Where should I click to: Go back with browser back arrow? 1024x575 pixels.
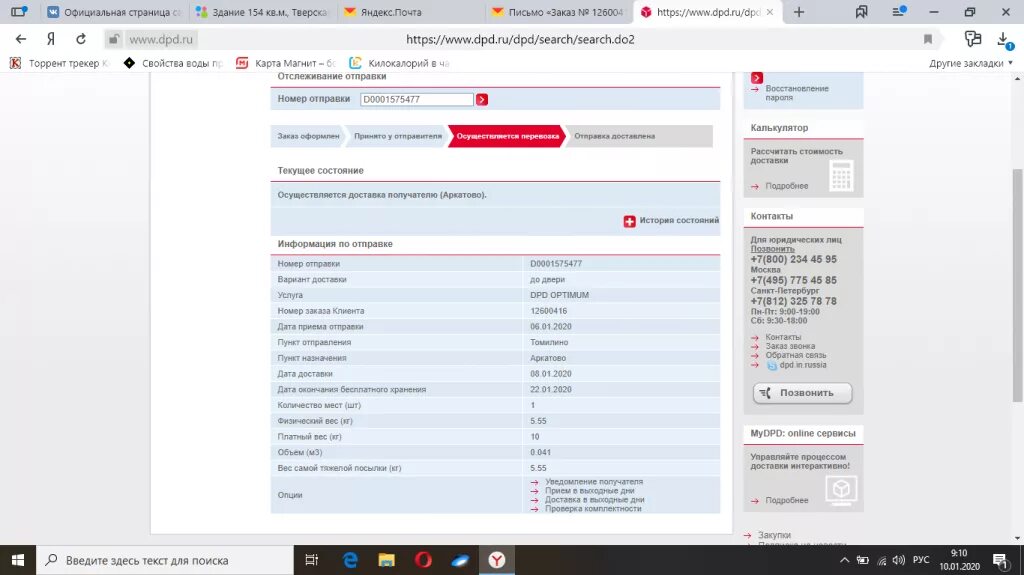21,39
